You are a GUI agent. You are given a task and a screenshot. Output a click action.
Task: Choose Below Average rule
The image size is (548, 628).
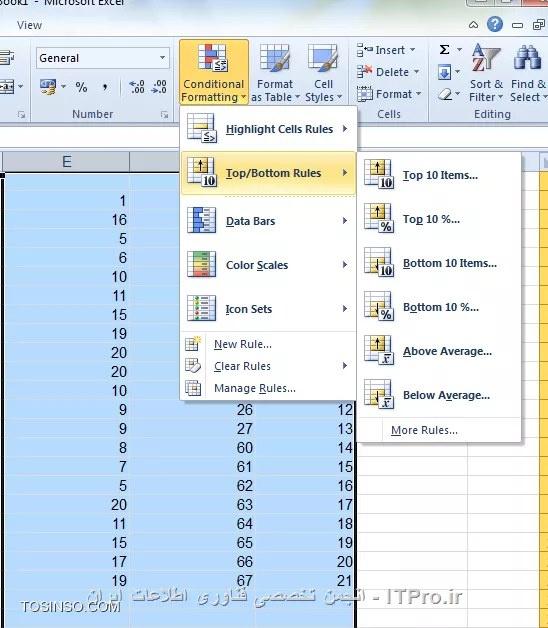(x=440, y=395)
